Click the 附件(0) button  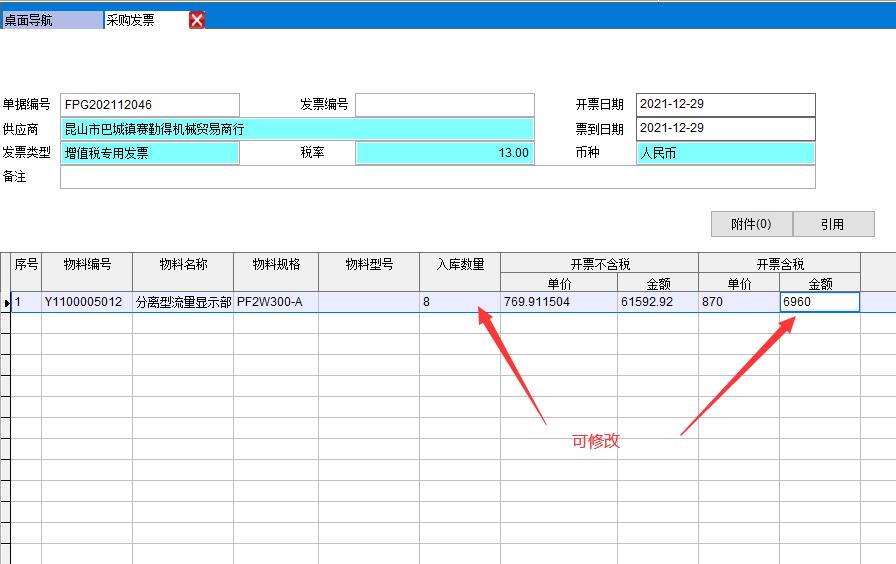click(x=751, y=224)
